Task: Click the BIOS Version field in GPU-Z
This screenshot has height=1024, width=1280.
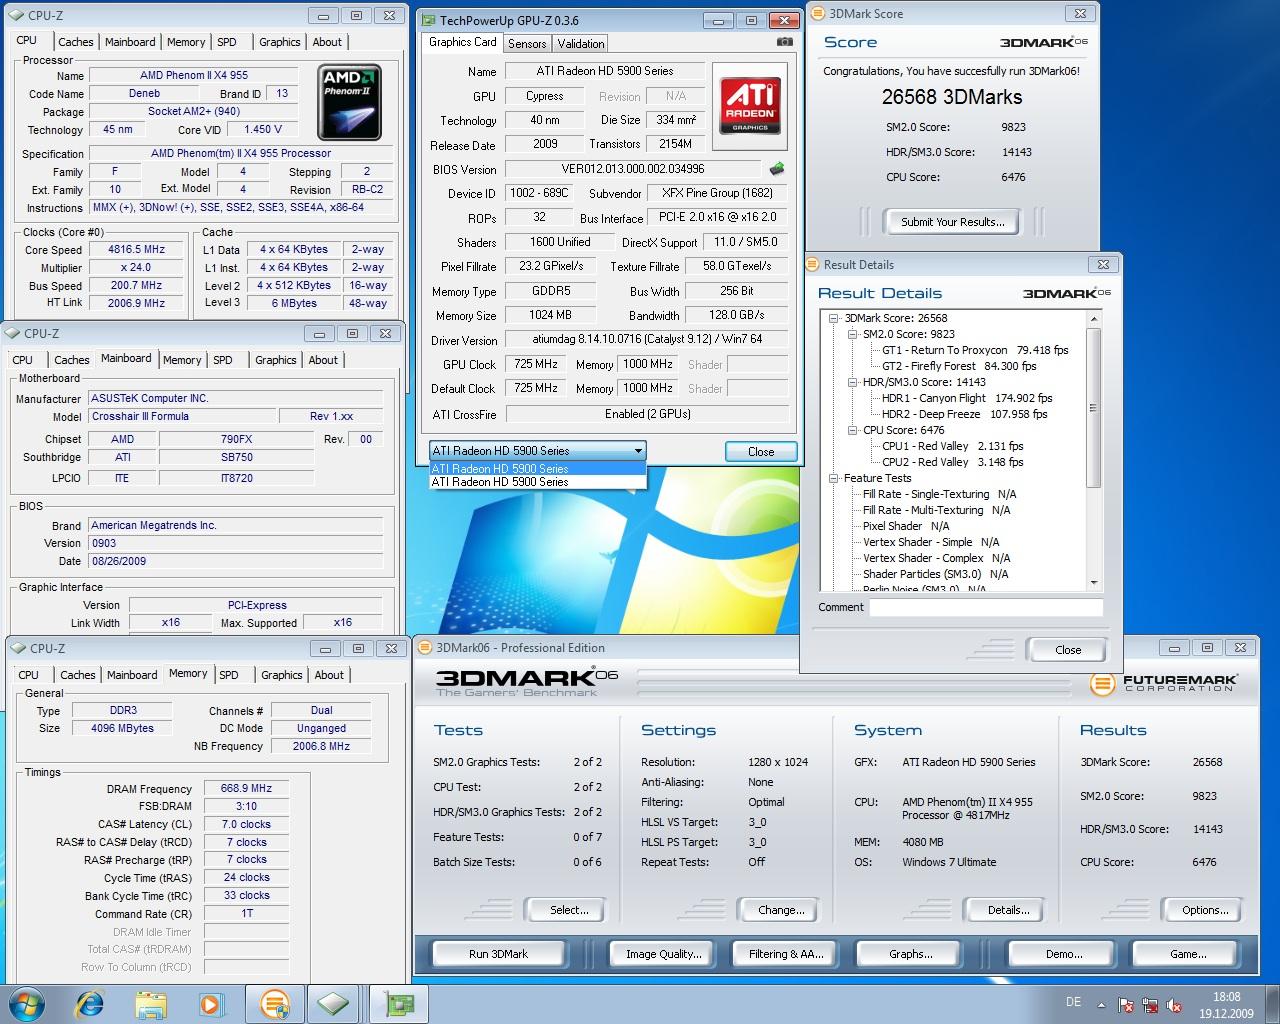Action: coord(633,169)
